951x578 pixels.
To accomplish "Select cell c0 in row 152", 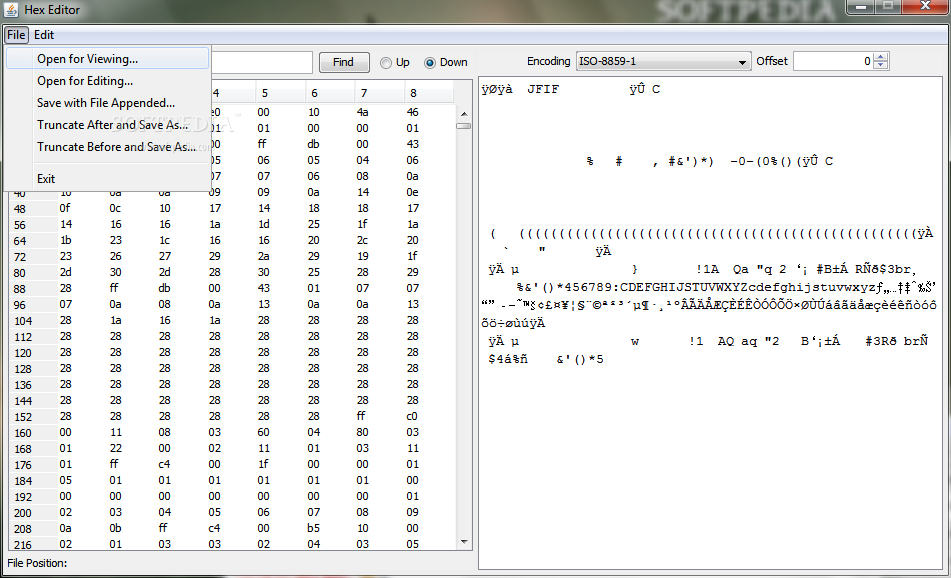I will (x=412, y=416).
